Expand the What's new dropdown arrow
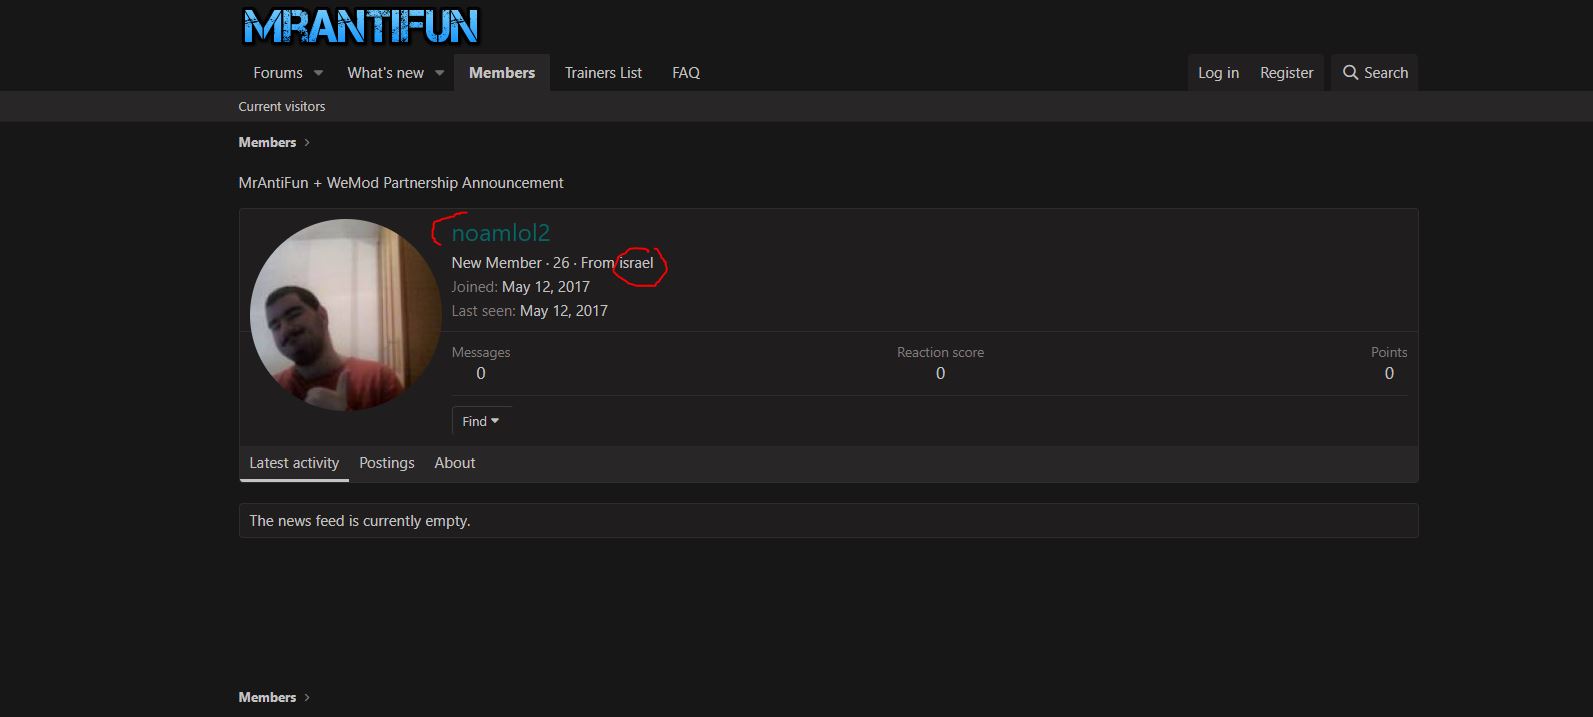 (x=439, y=73)
